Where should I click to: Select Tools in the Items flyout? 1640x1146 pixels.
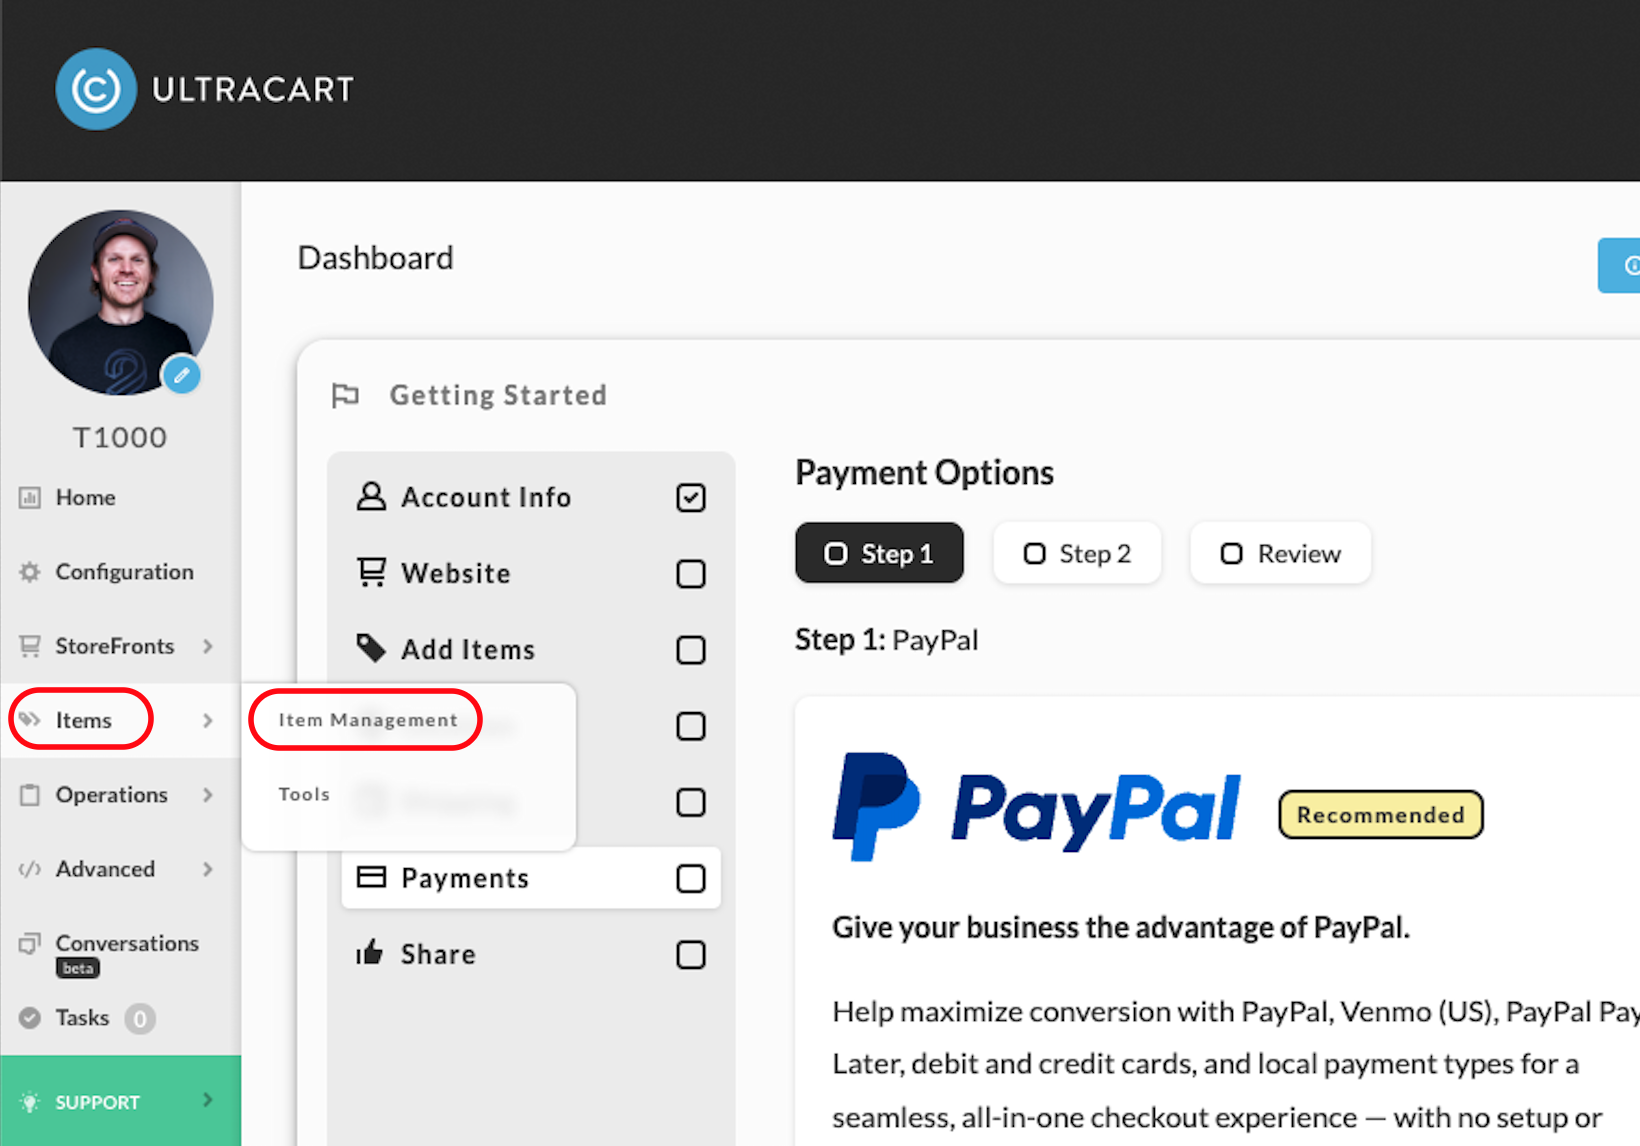click(x=304, y=794)
